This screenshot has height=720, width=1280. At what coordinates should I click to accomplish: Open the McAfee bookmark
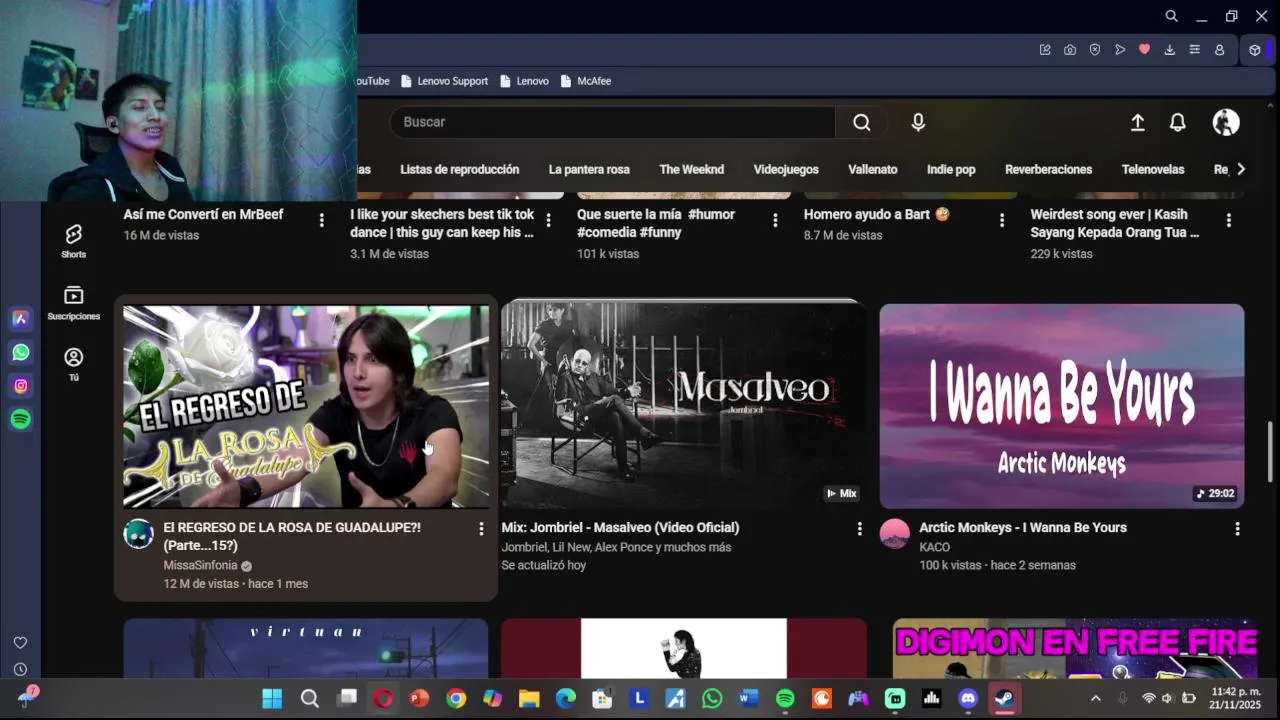[x=586, y=81]
